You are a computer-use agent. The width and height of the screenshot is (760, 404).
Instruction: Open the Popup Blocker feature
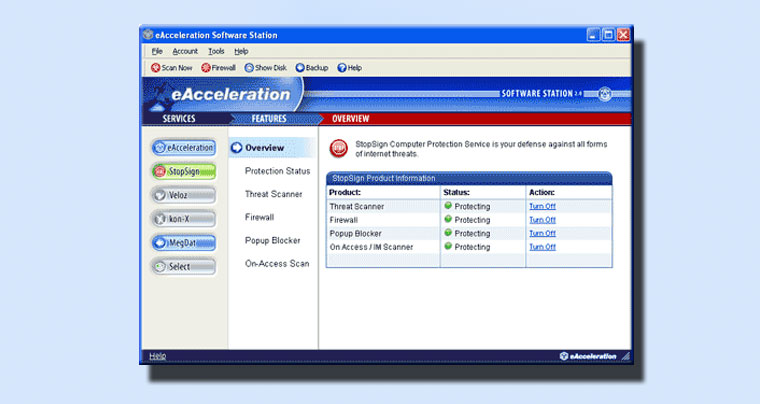pyautogui.click(x=272, y=240)
